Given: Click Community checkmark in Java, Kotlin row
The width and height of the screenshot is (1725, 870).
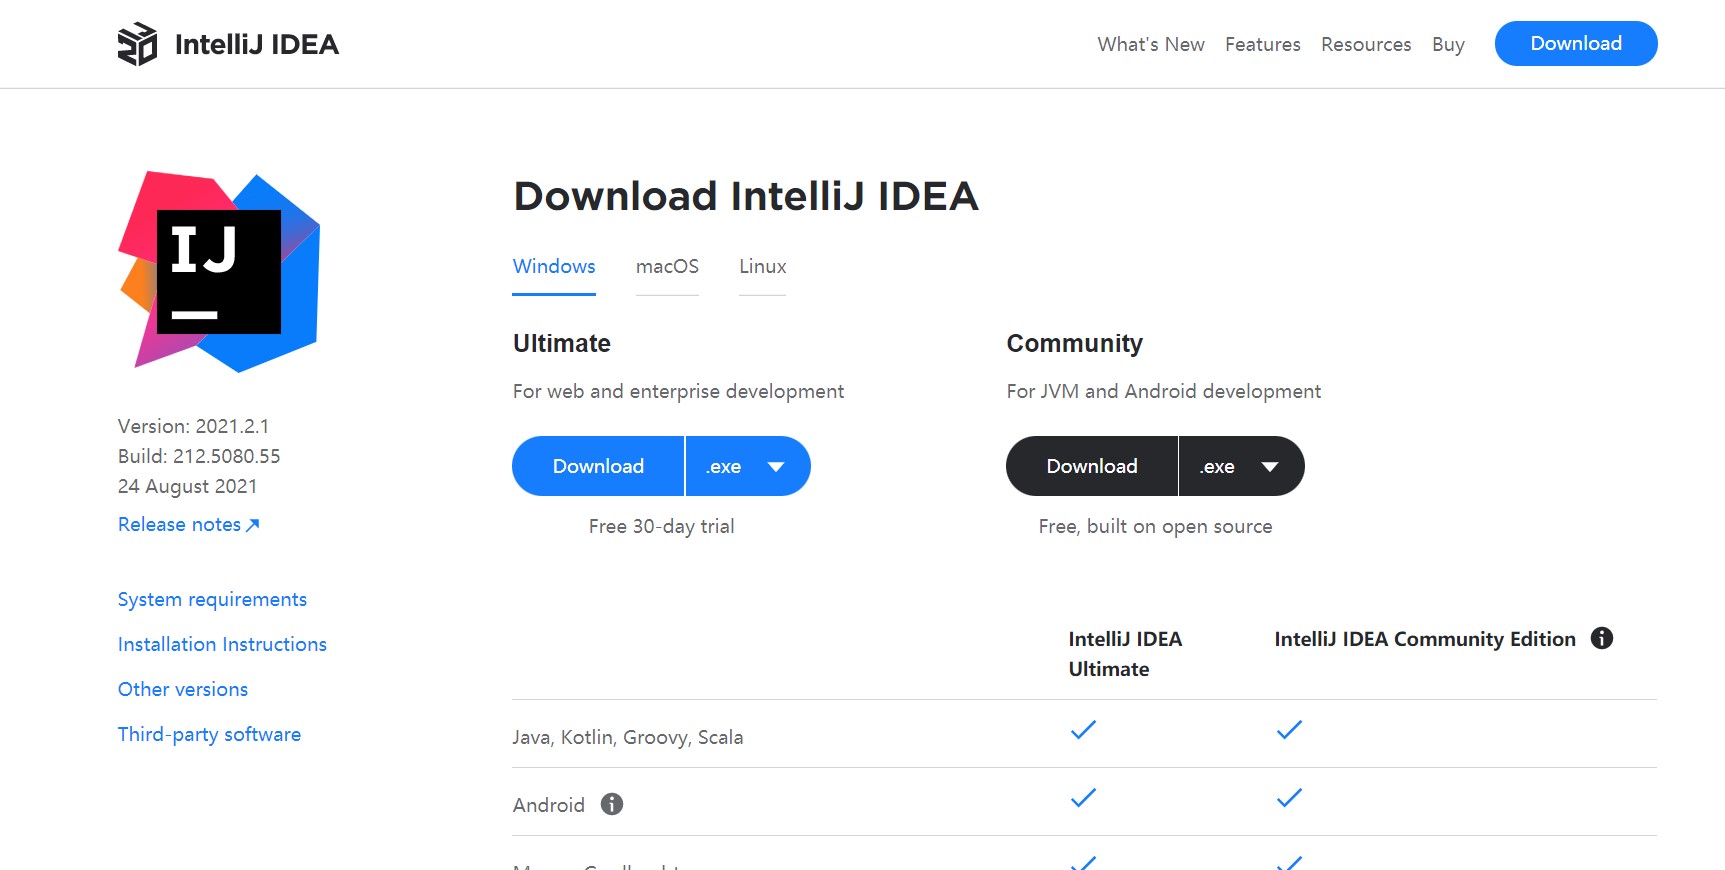Looking at the screenshot, I should pyautogui.click(x=1289, y=730).
